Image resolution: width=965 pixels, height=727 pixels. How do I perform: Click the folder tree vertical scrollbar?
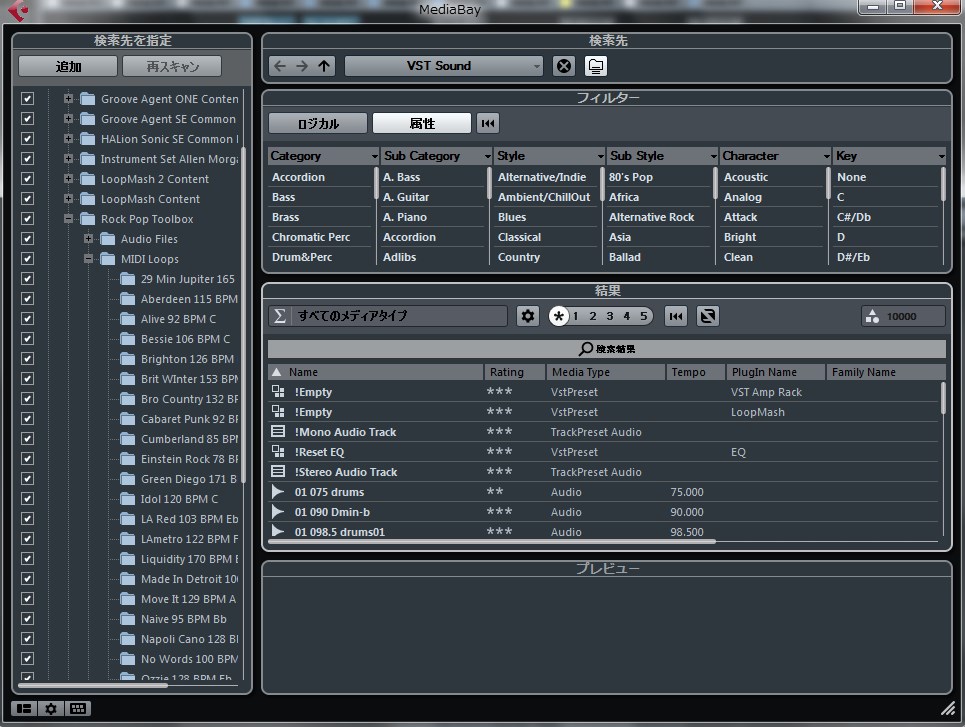tap(244, 314)
